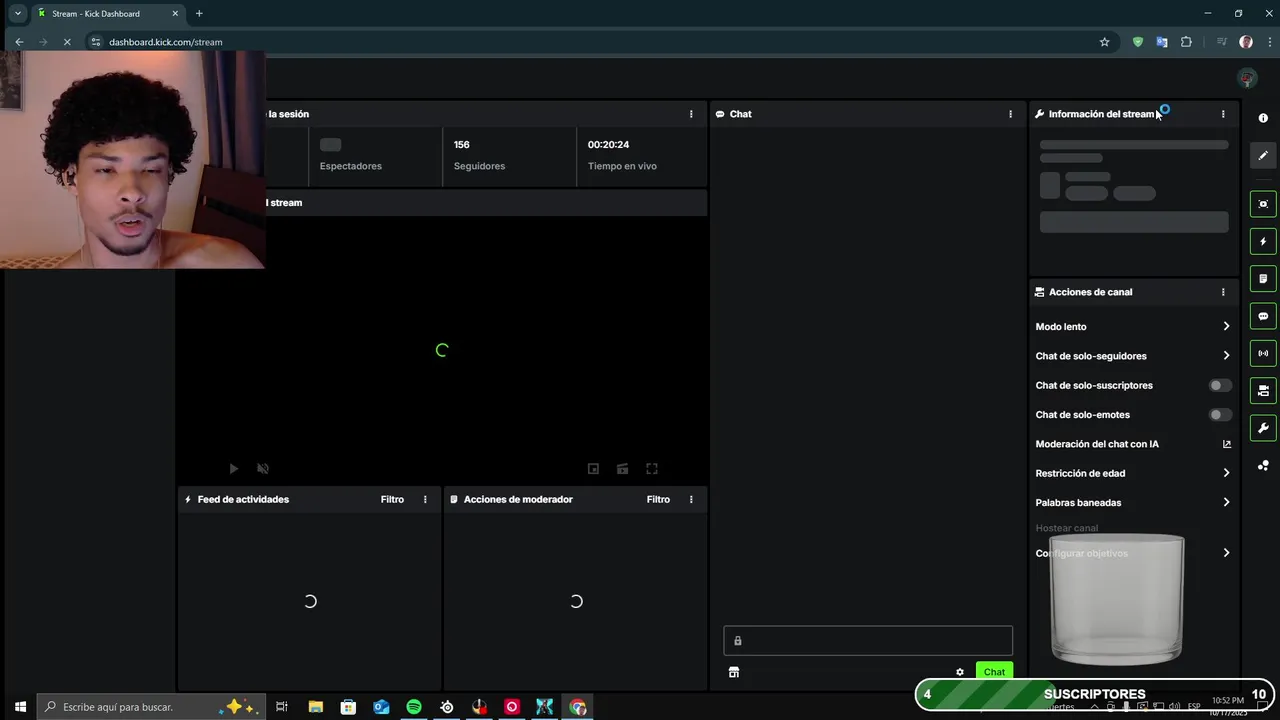The image size is (1280, 720).
Task: Click the pencil edit layout icon
Action: tap(1263, 155)
